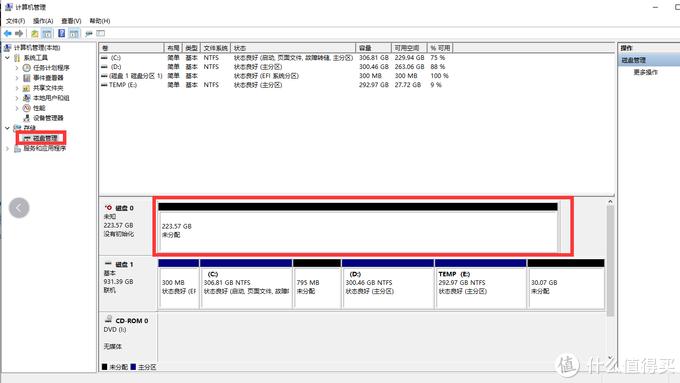Select 设备管理器 label in the tree
This screenshot has height=383, width=680.
tap(48, 118)
